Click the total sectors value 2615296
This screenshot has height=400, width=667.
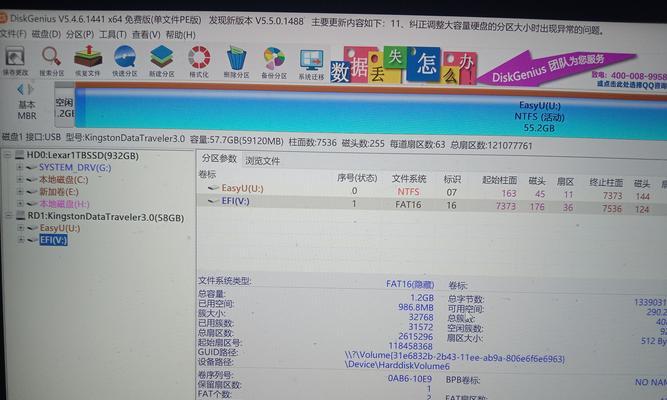pyautogui.click(x=415, y=336)
